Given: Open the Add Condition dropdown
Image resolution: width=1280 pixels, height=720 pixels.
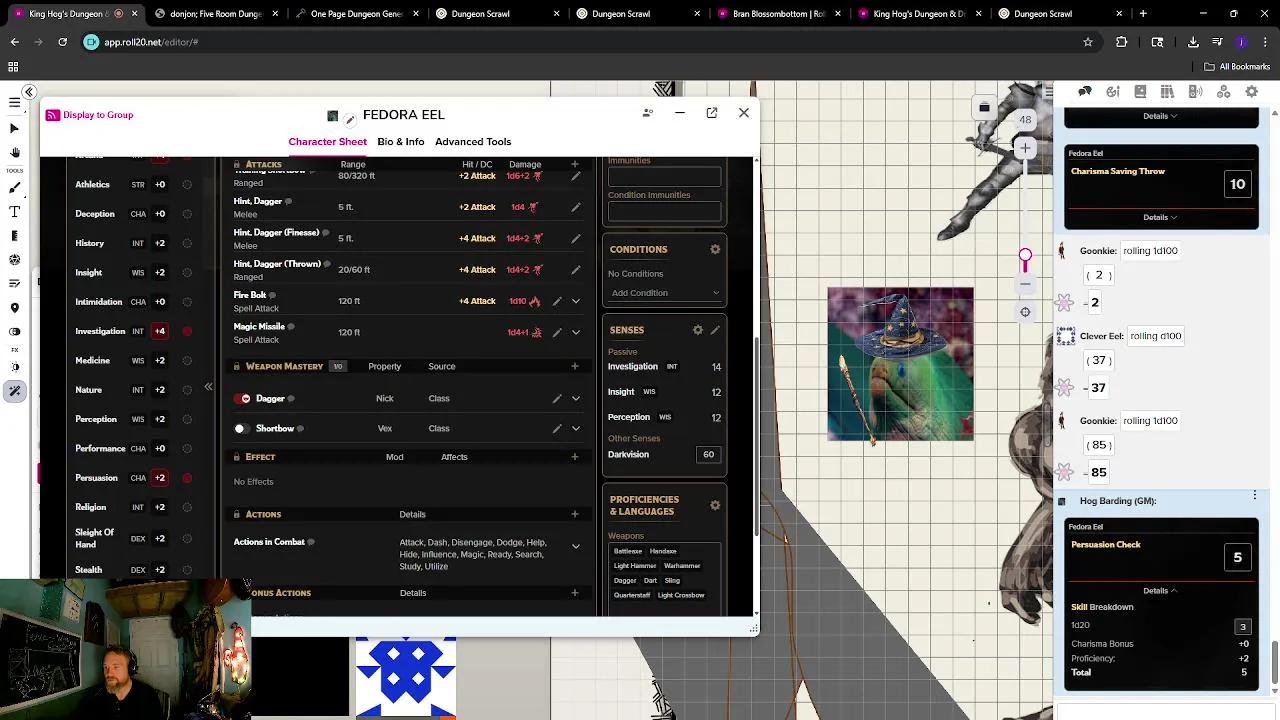Looking at the screenshot, I should [663, 293].
